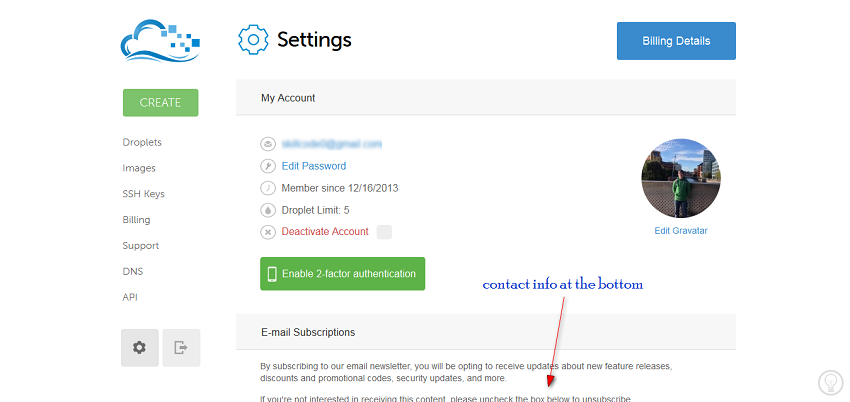Follow the Edit Gravatar link
This screenshot has width=850, height=402.
pos(681,231)
